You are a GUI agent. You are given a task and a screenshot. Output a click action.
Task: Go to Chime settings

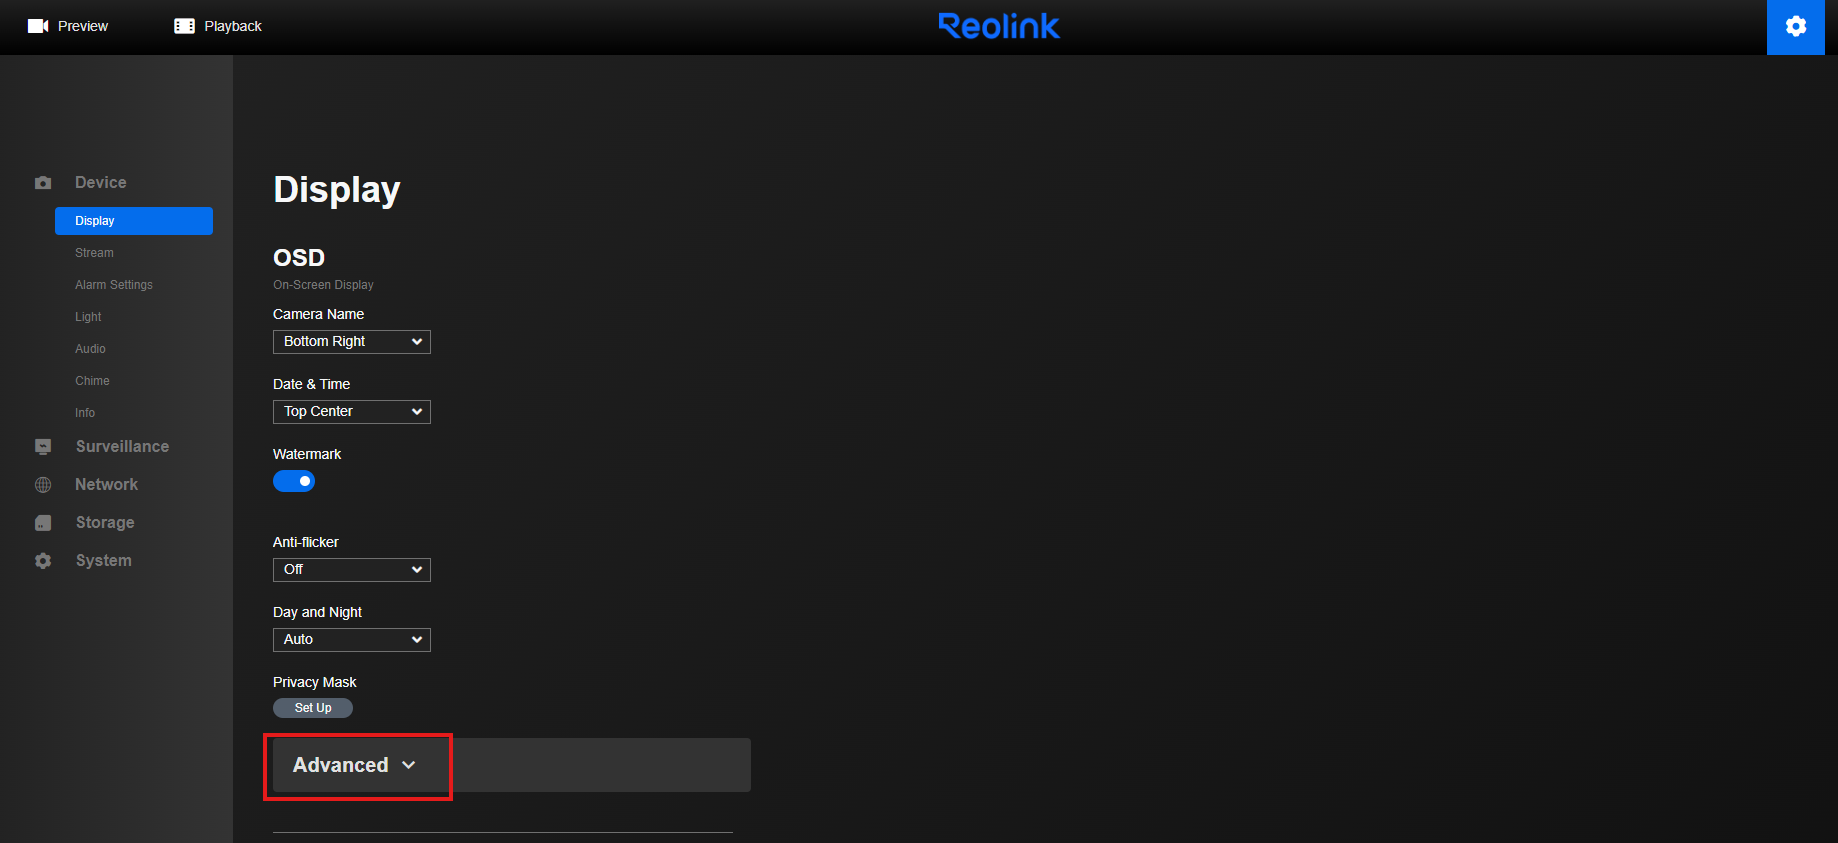click(x=92, y=381)
